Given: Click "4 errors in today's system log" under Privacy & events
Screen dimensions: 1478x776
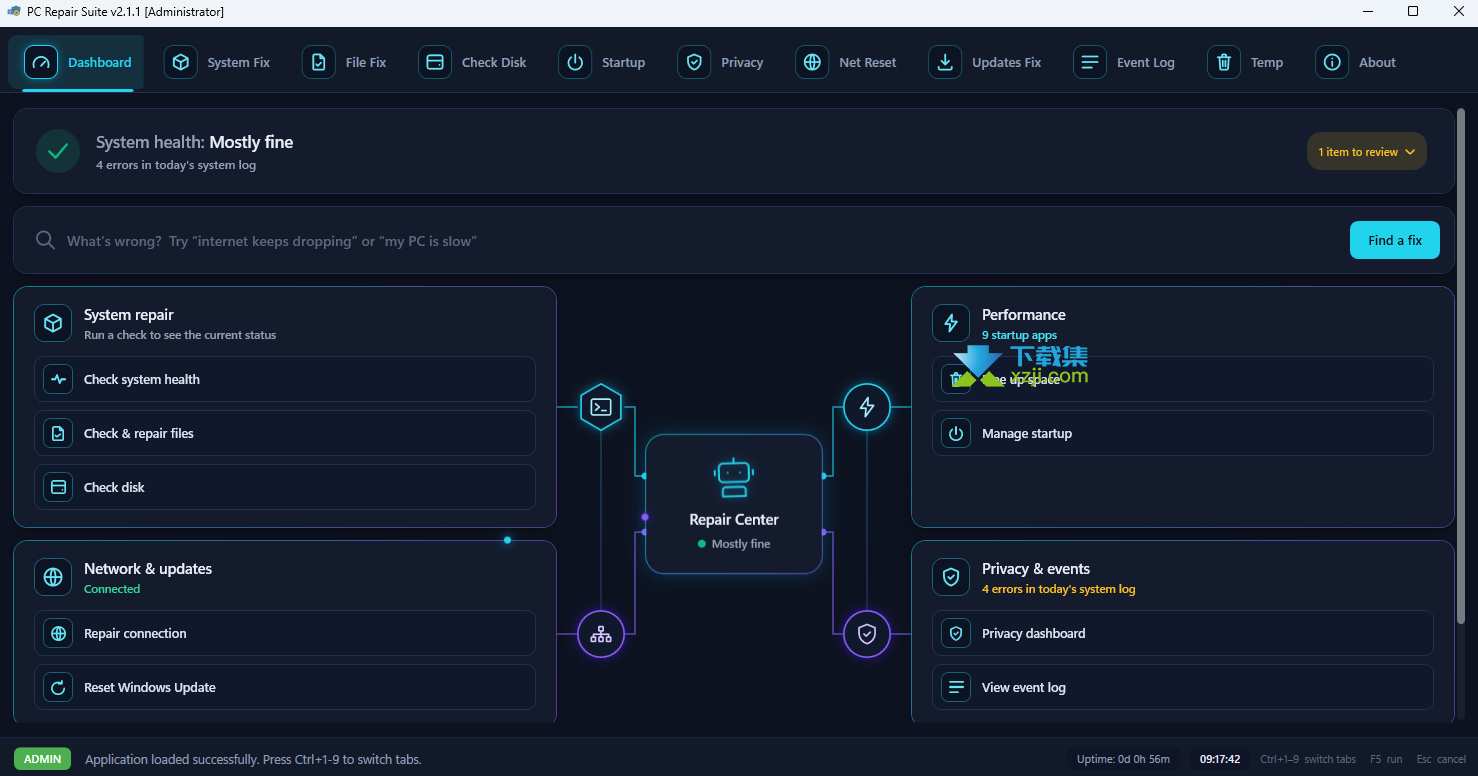Looking at the screenshot, I should point(1059,589).
